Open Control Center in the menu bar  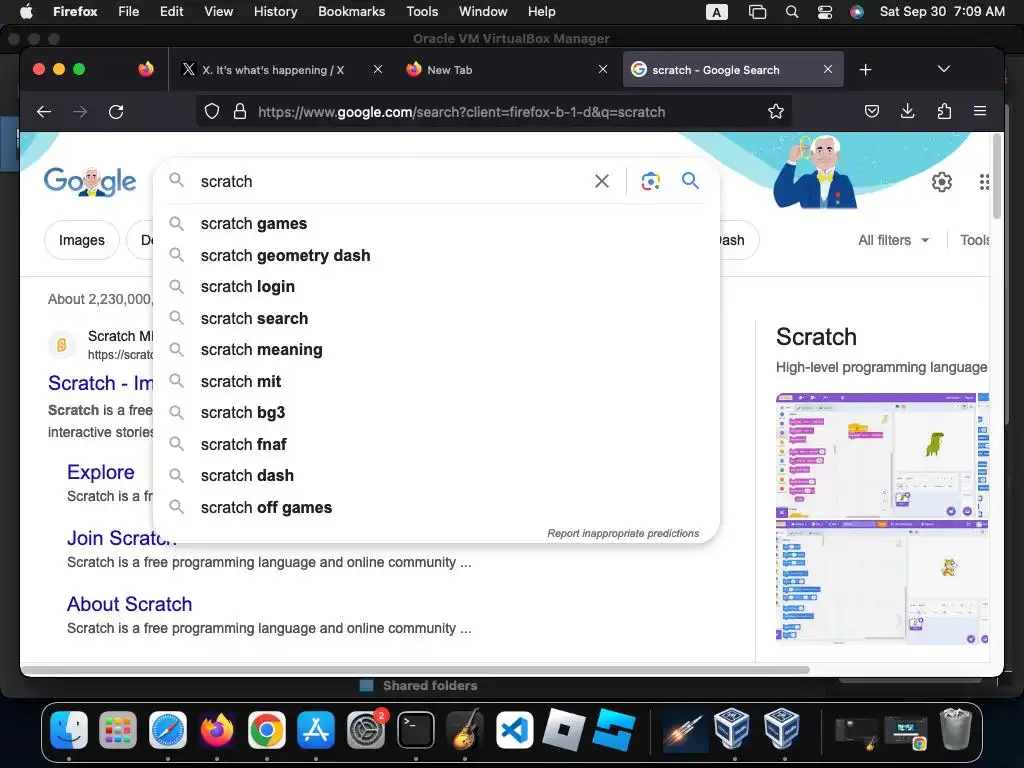tap(825, 12)
